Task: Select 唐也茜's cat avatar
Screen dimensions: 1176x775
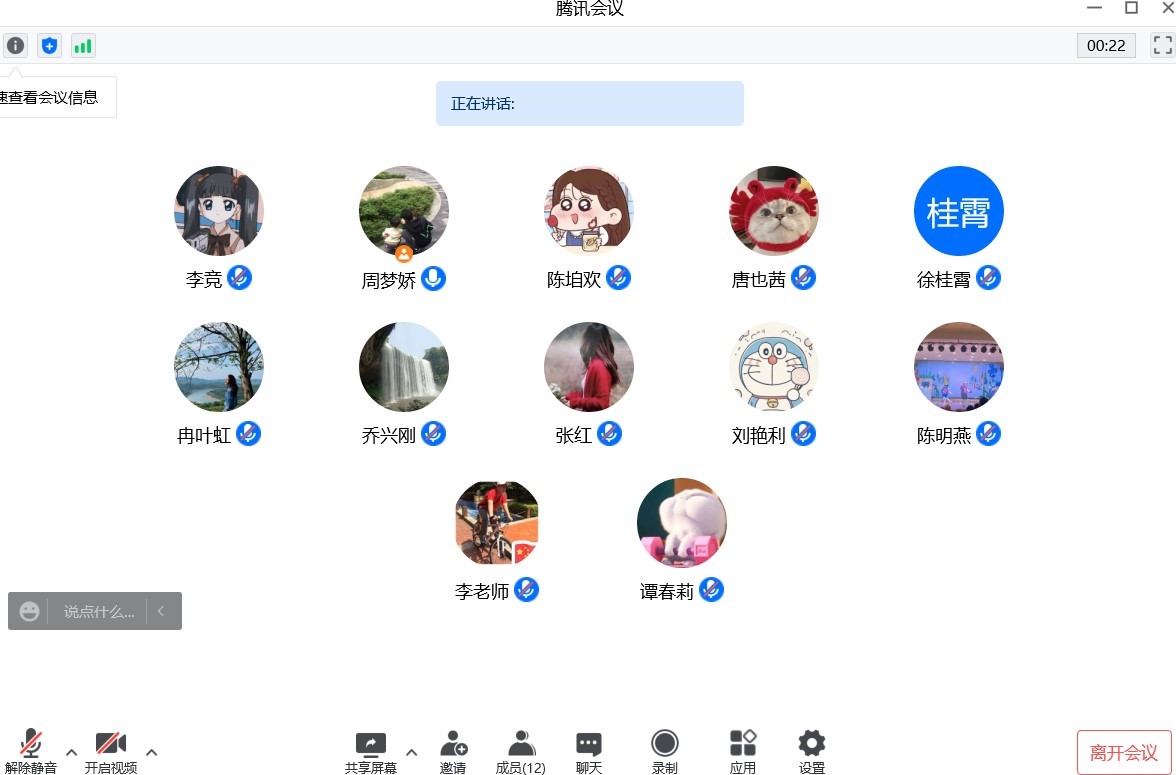Action: click(x=773, y=211)
